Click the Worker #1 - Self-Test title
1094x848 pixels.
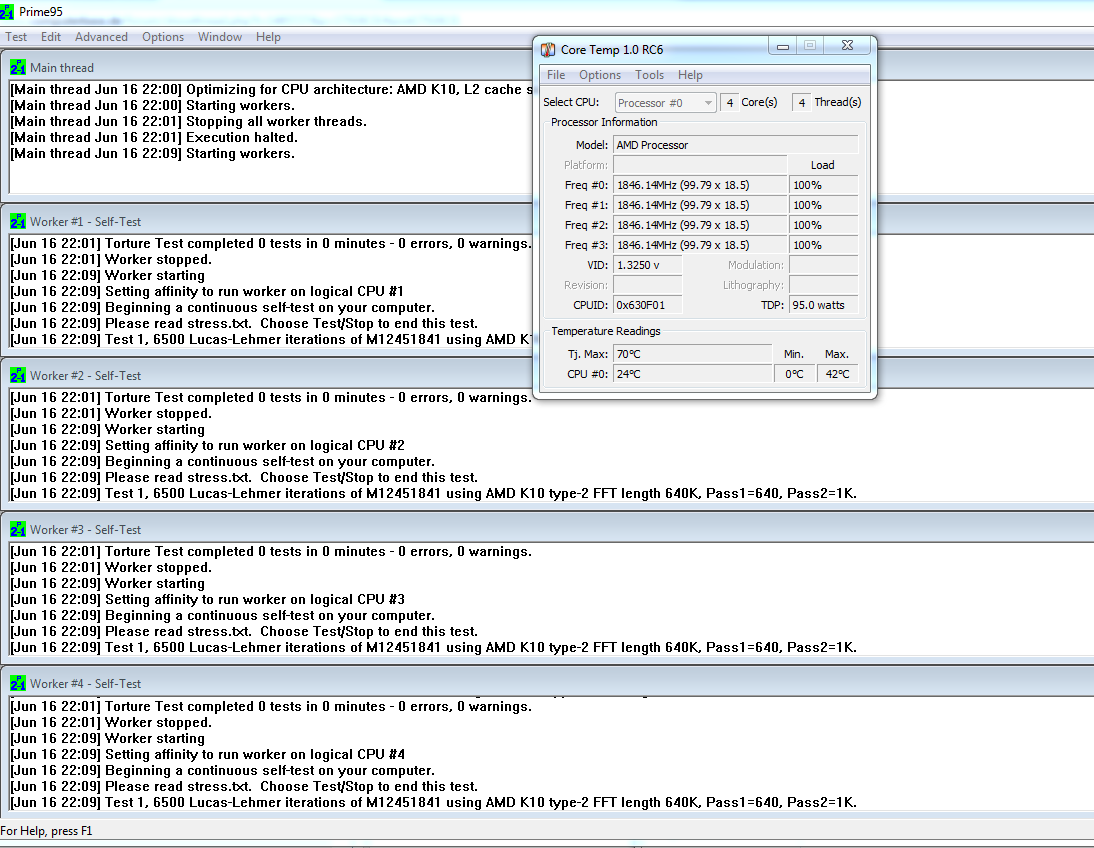pyautogui.click(x=85, y=221)
